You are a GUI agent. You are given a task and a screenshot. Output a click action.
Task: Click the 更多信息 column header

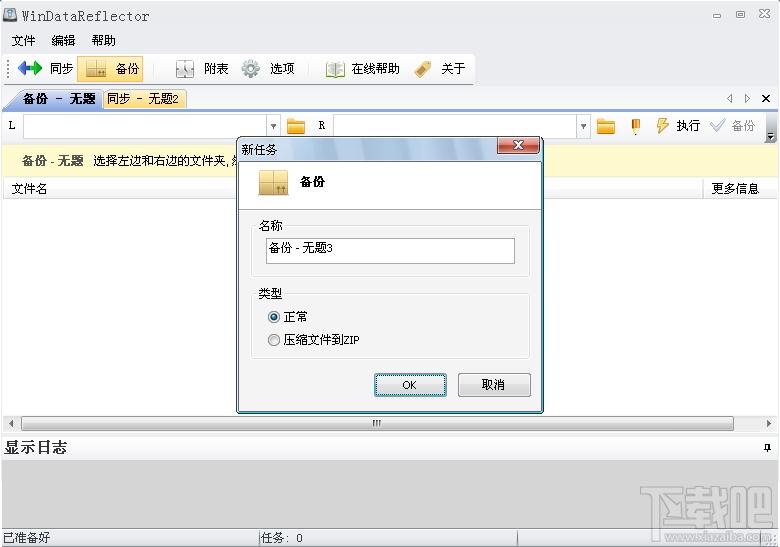click(735, 188)
